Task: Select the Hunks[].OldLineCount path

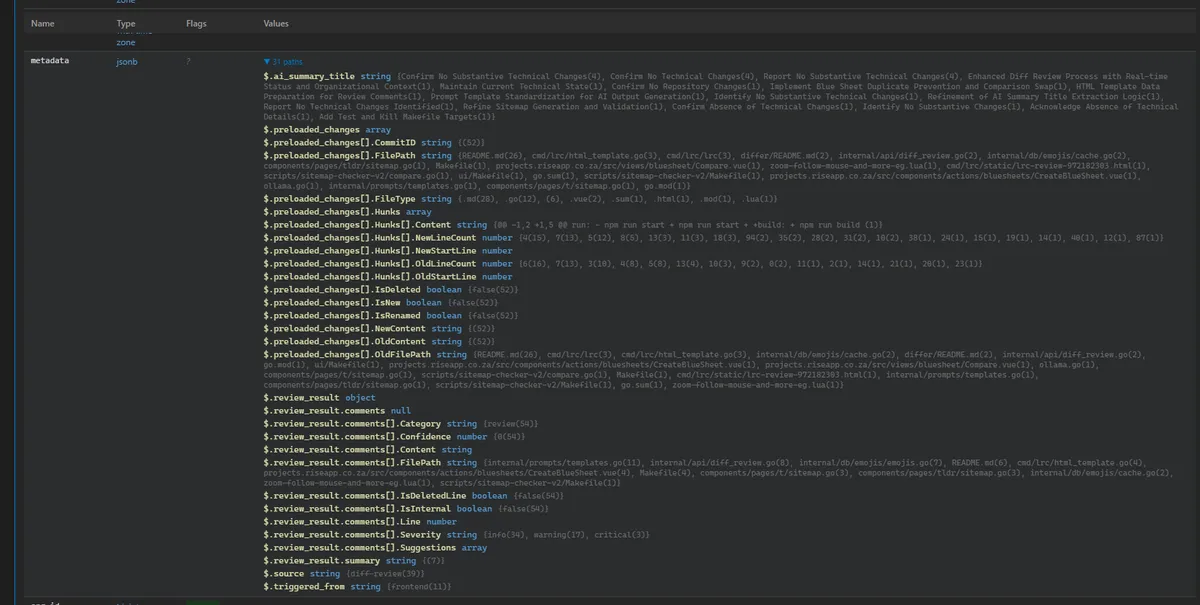Action: click(372, 264)
